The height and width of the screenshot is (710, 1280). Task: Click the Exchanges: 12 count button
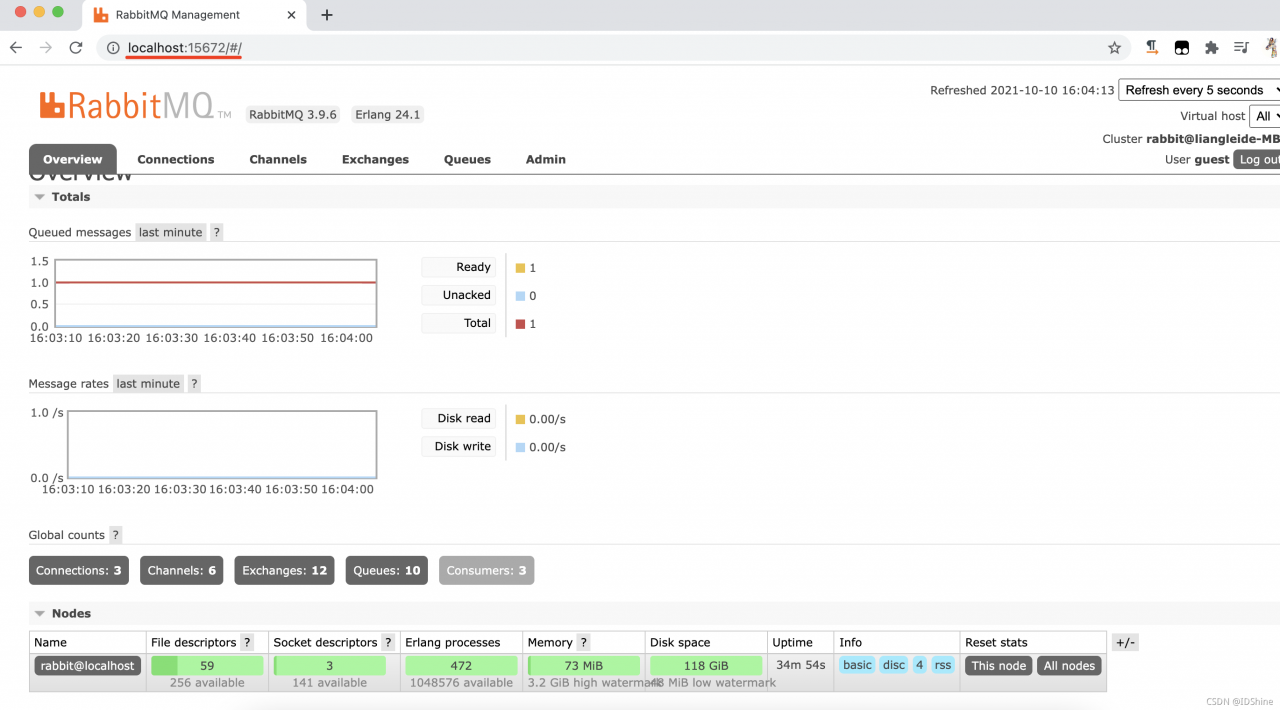tap(284, 571)
